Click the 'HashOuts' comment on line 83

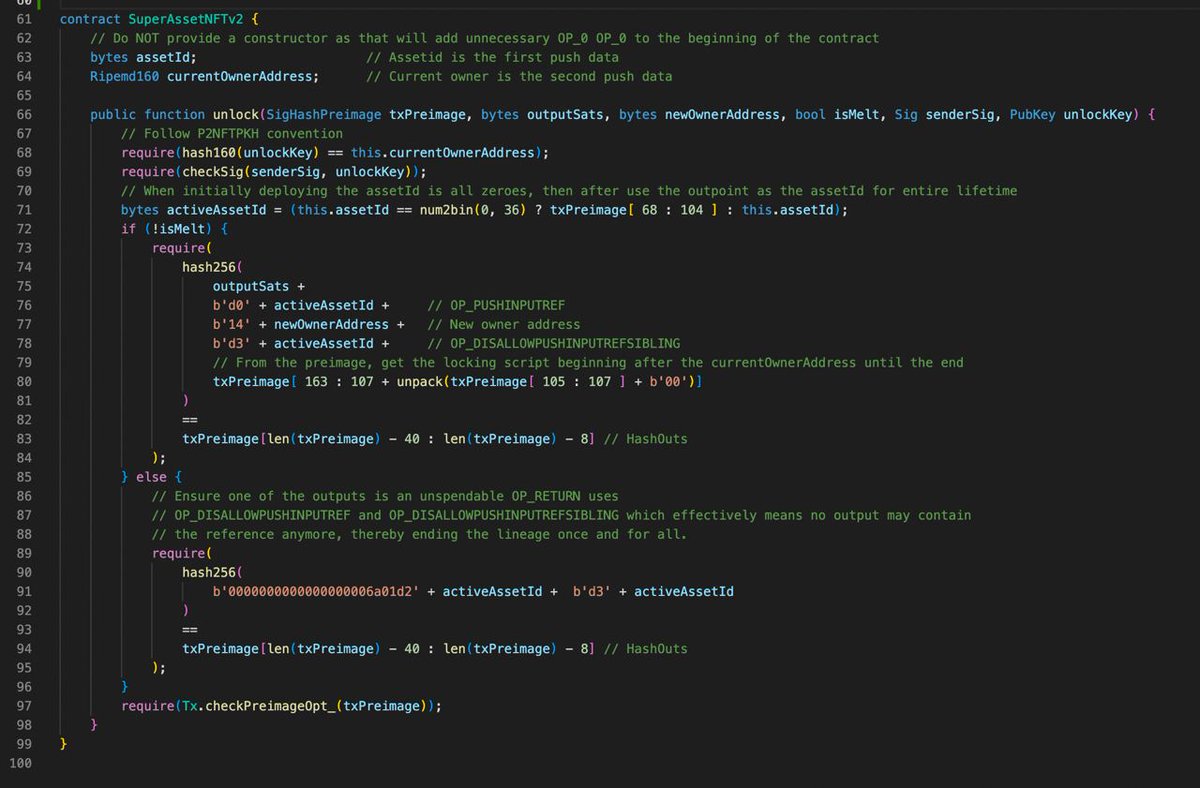pyautogui.click(x=645, y=439)
